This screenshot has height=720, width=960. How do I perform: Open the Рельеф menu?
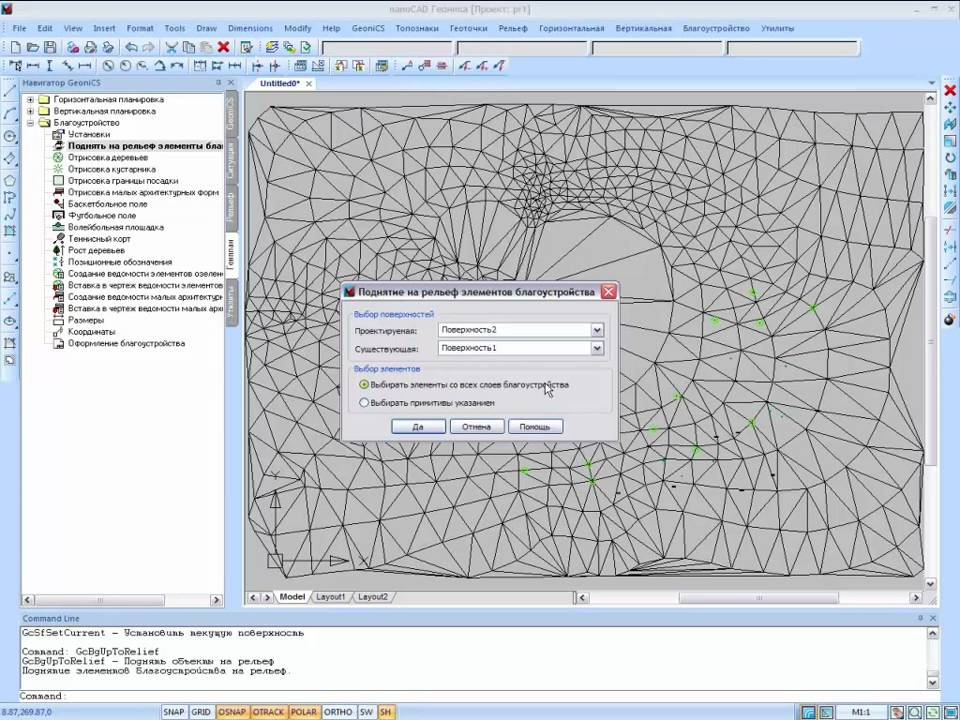512,28
